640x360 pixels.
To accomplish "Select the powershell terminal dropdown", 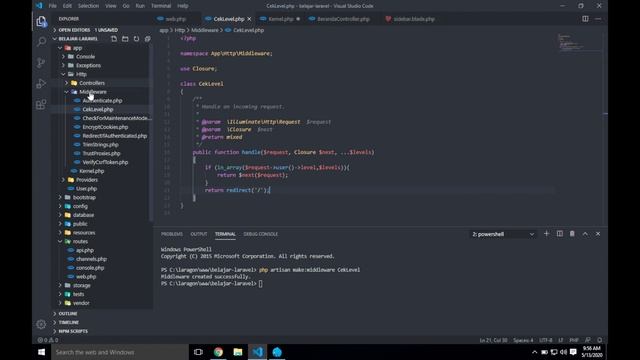I will [503, 234].
